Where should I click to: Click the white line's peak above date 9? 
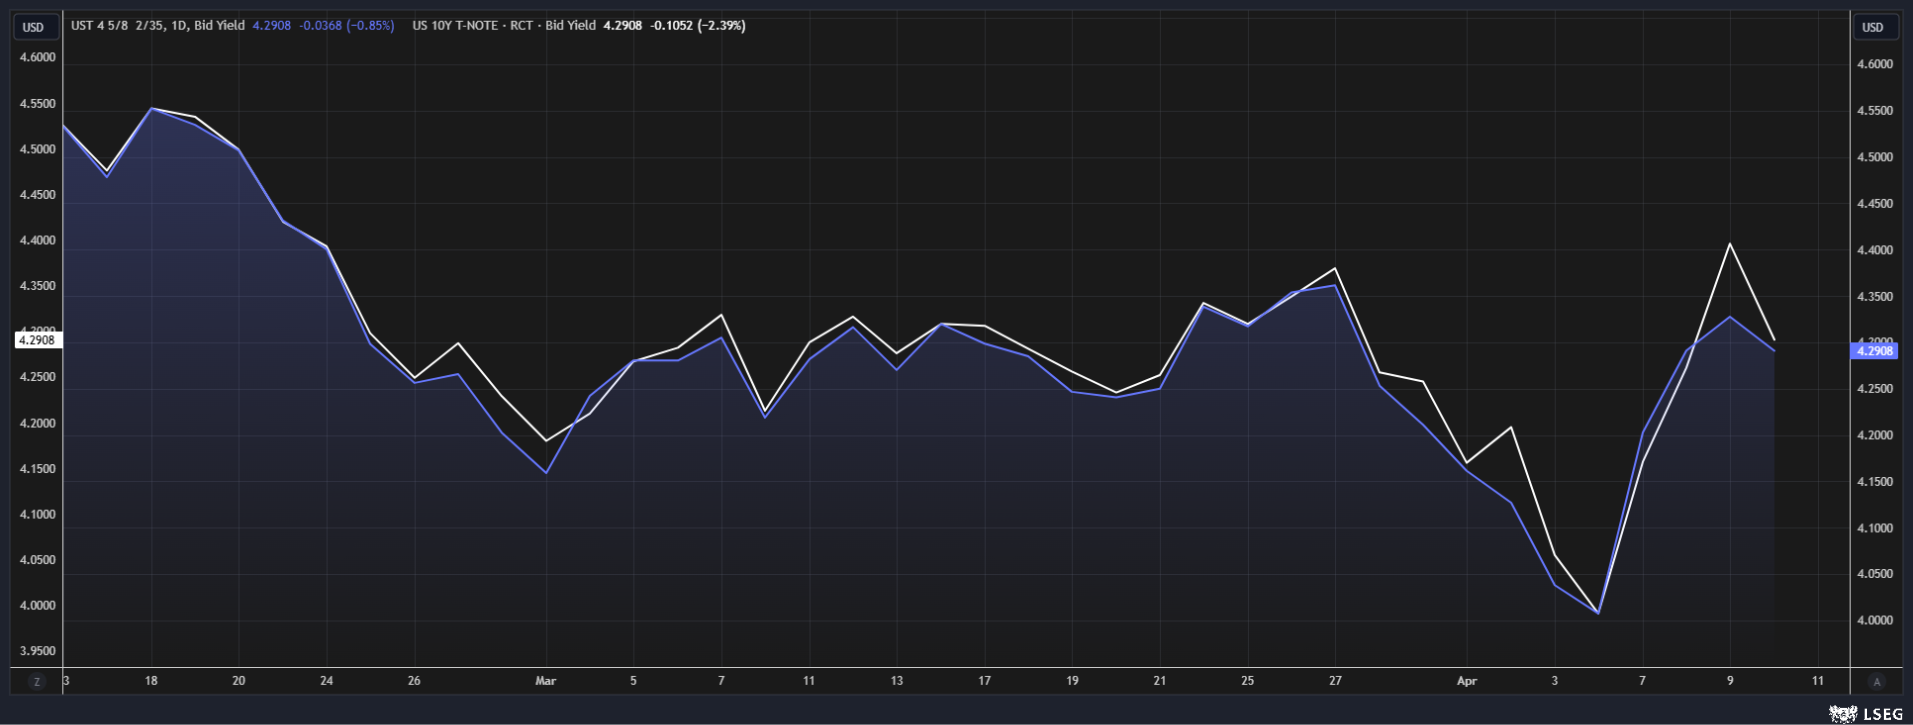(1730, 244)
